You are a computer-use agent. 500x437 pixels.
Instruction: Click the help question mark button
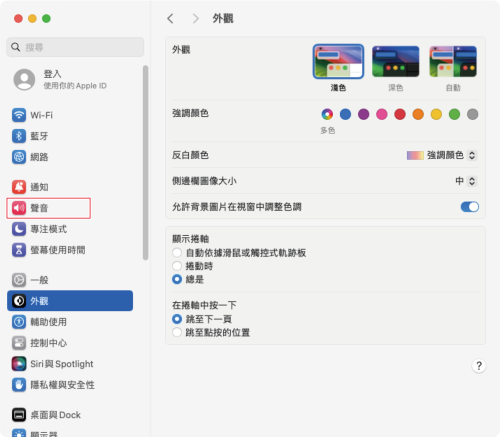[x=479, y=366]
